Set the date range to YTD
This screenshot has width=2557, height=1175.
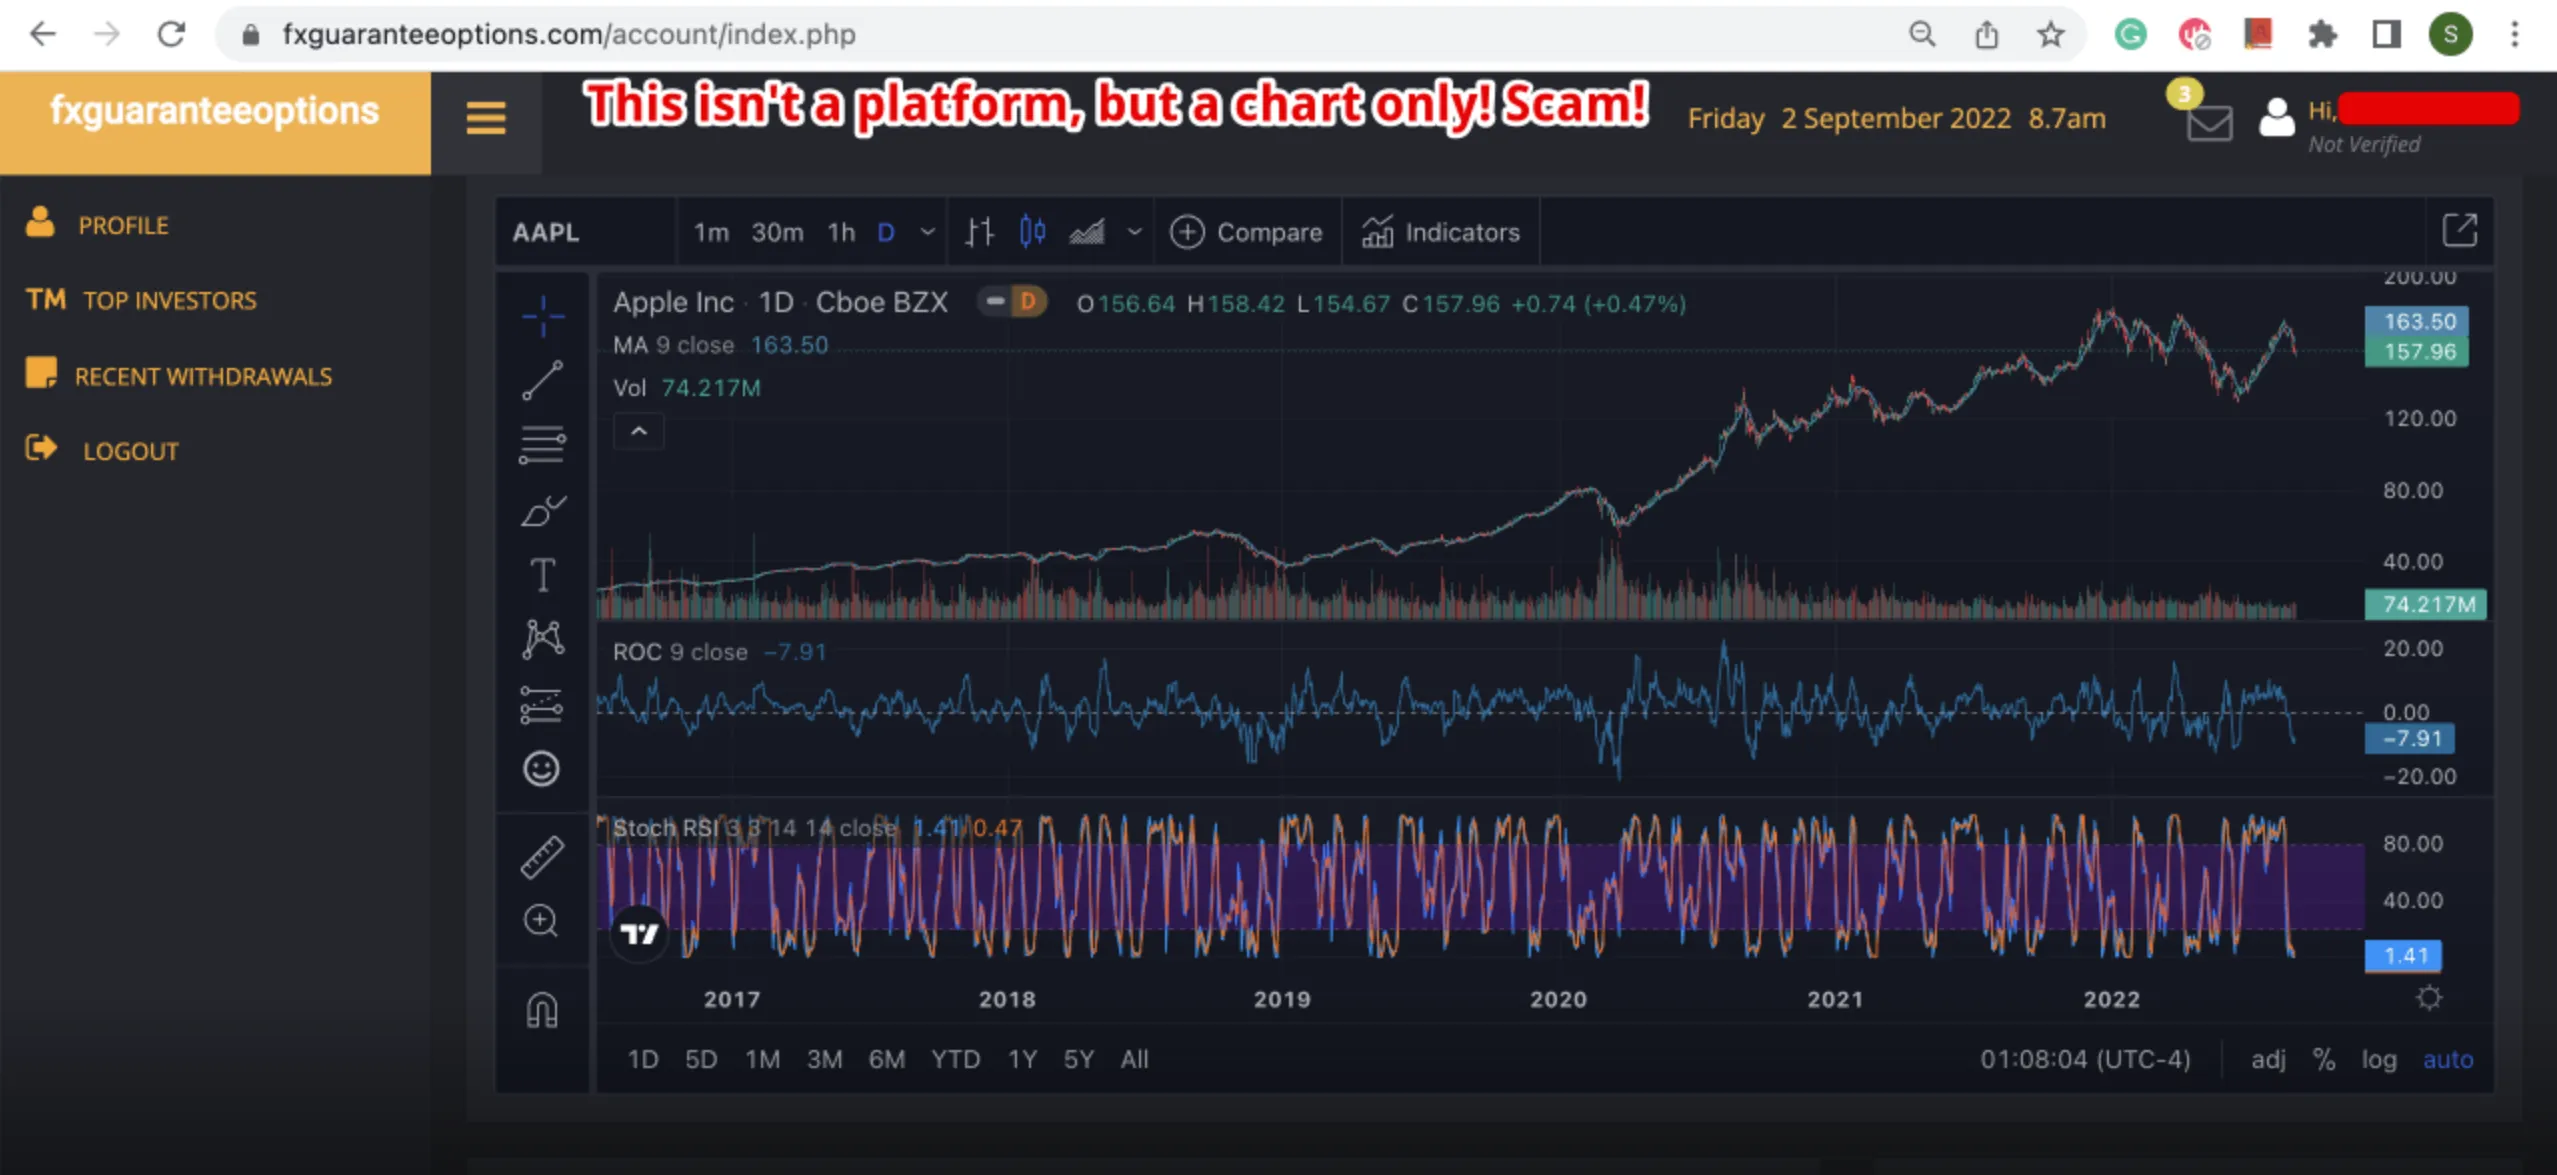point(955,1059)
